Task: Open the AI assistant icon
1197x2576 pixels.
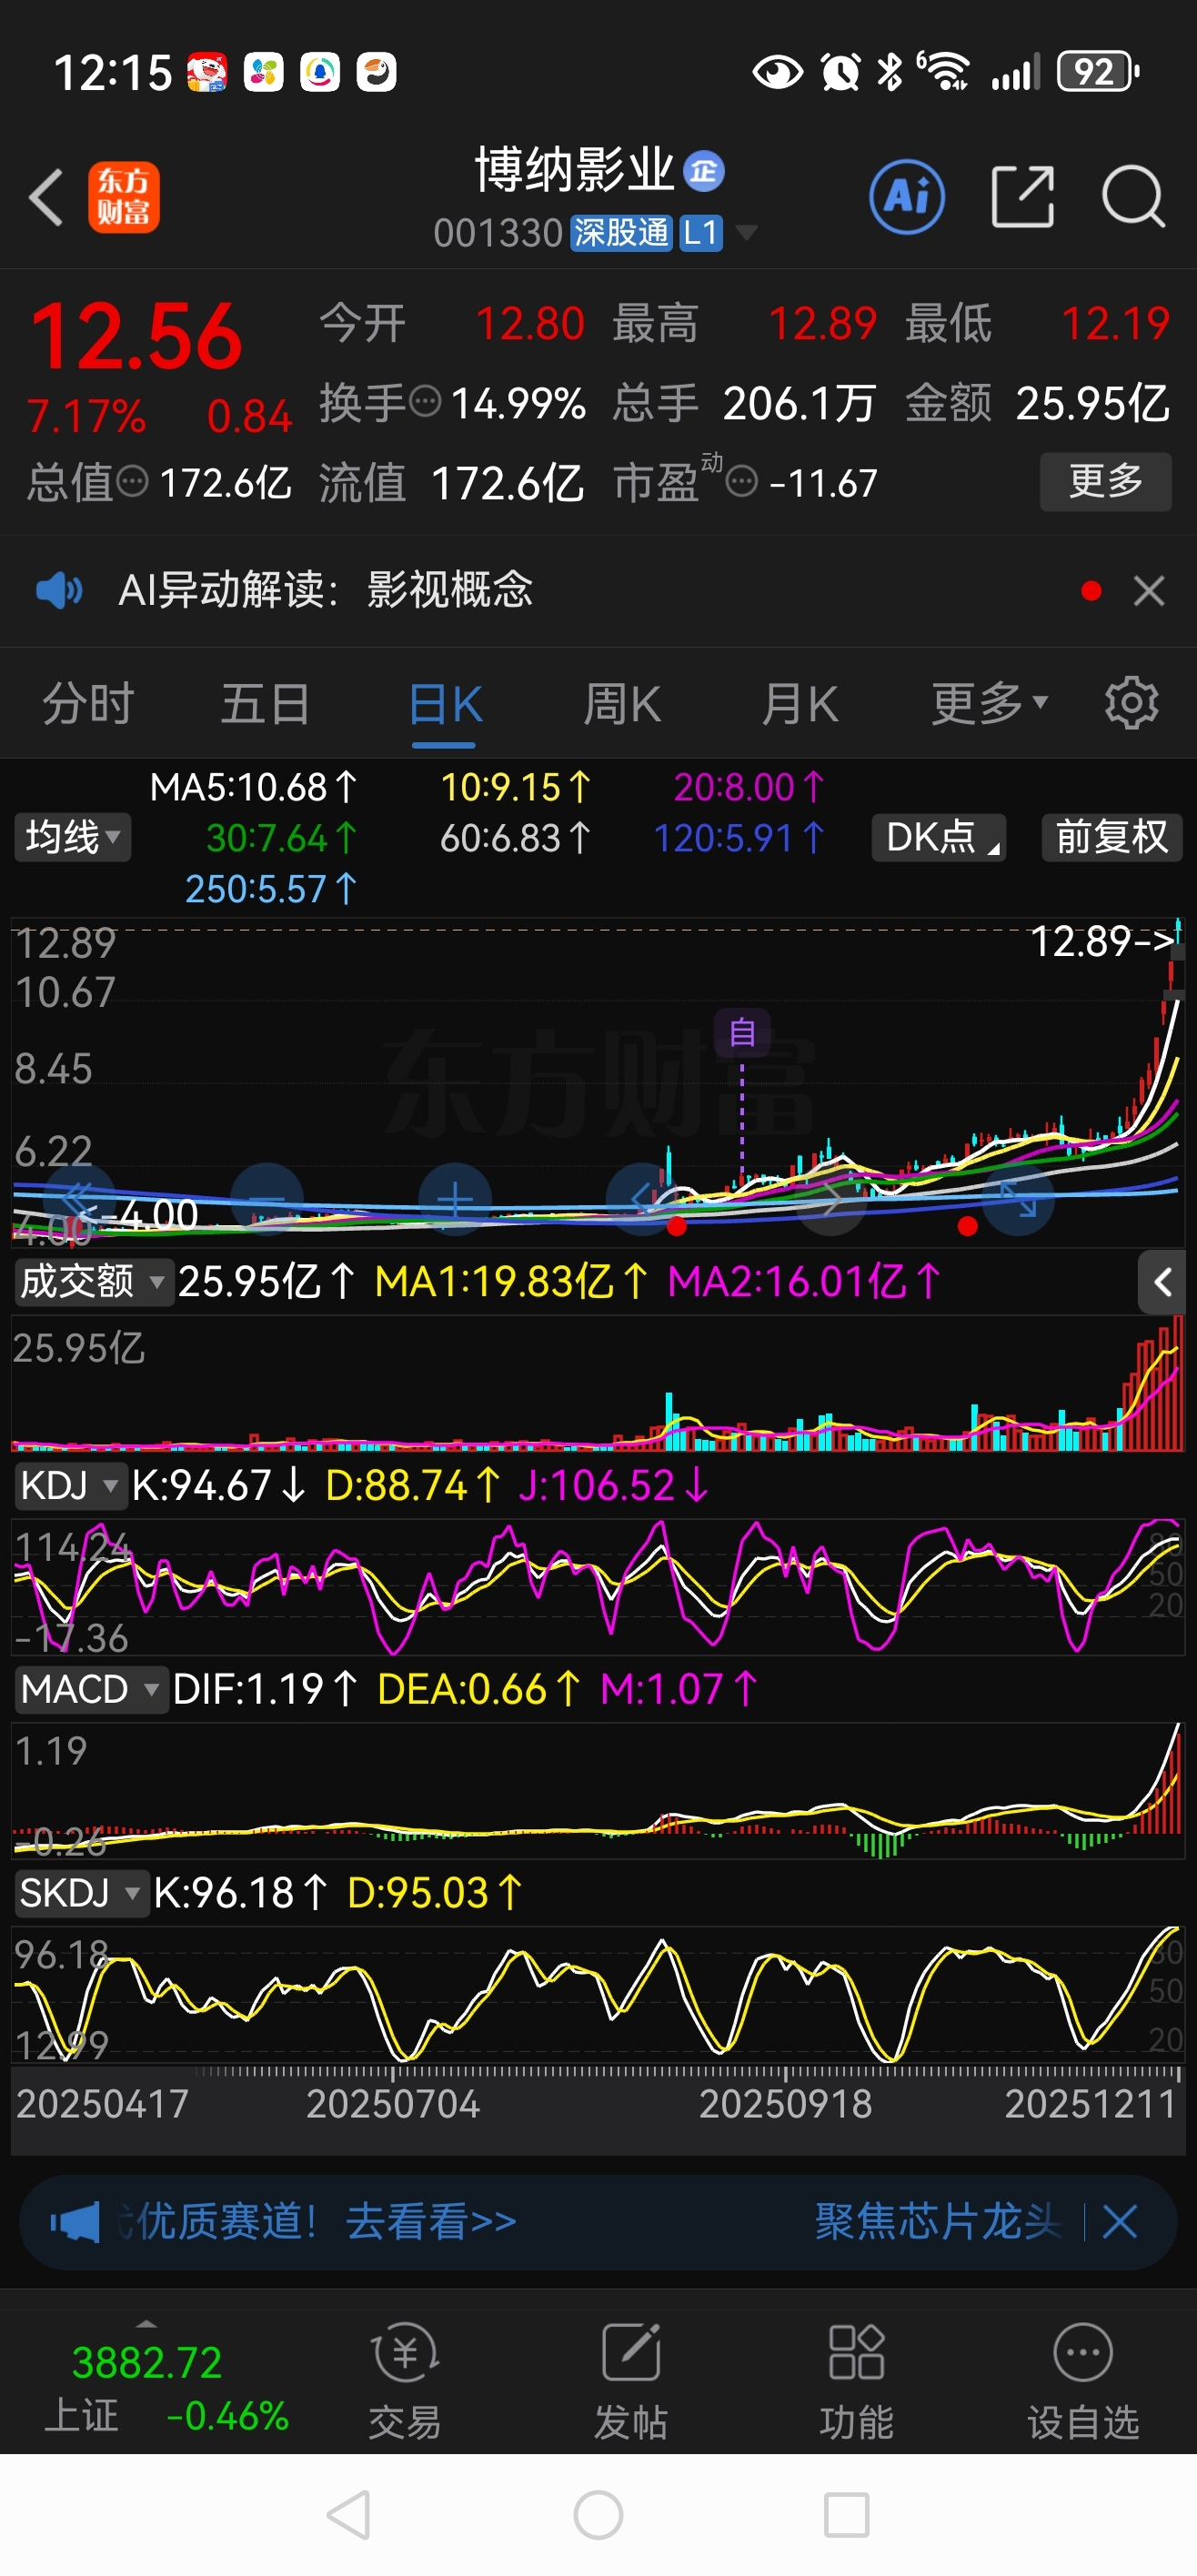Action: [x=907, y=197]
